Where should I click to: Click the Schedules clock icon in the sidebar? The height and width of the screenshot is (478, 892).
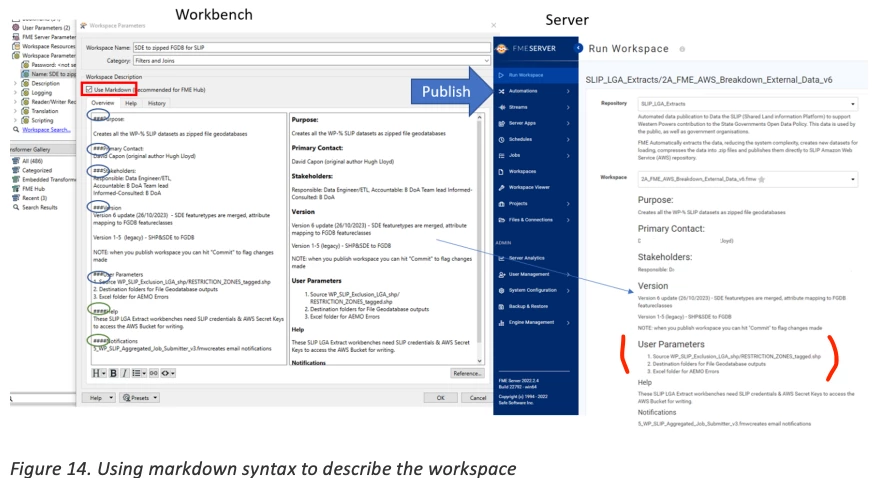pos(501,139)
